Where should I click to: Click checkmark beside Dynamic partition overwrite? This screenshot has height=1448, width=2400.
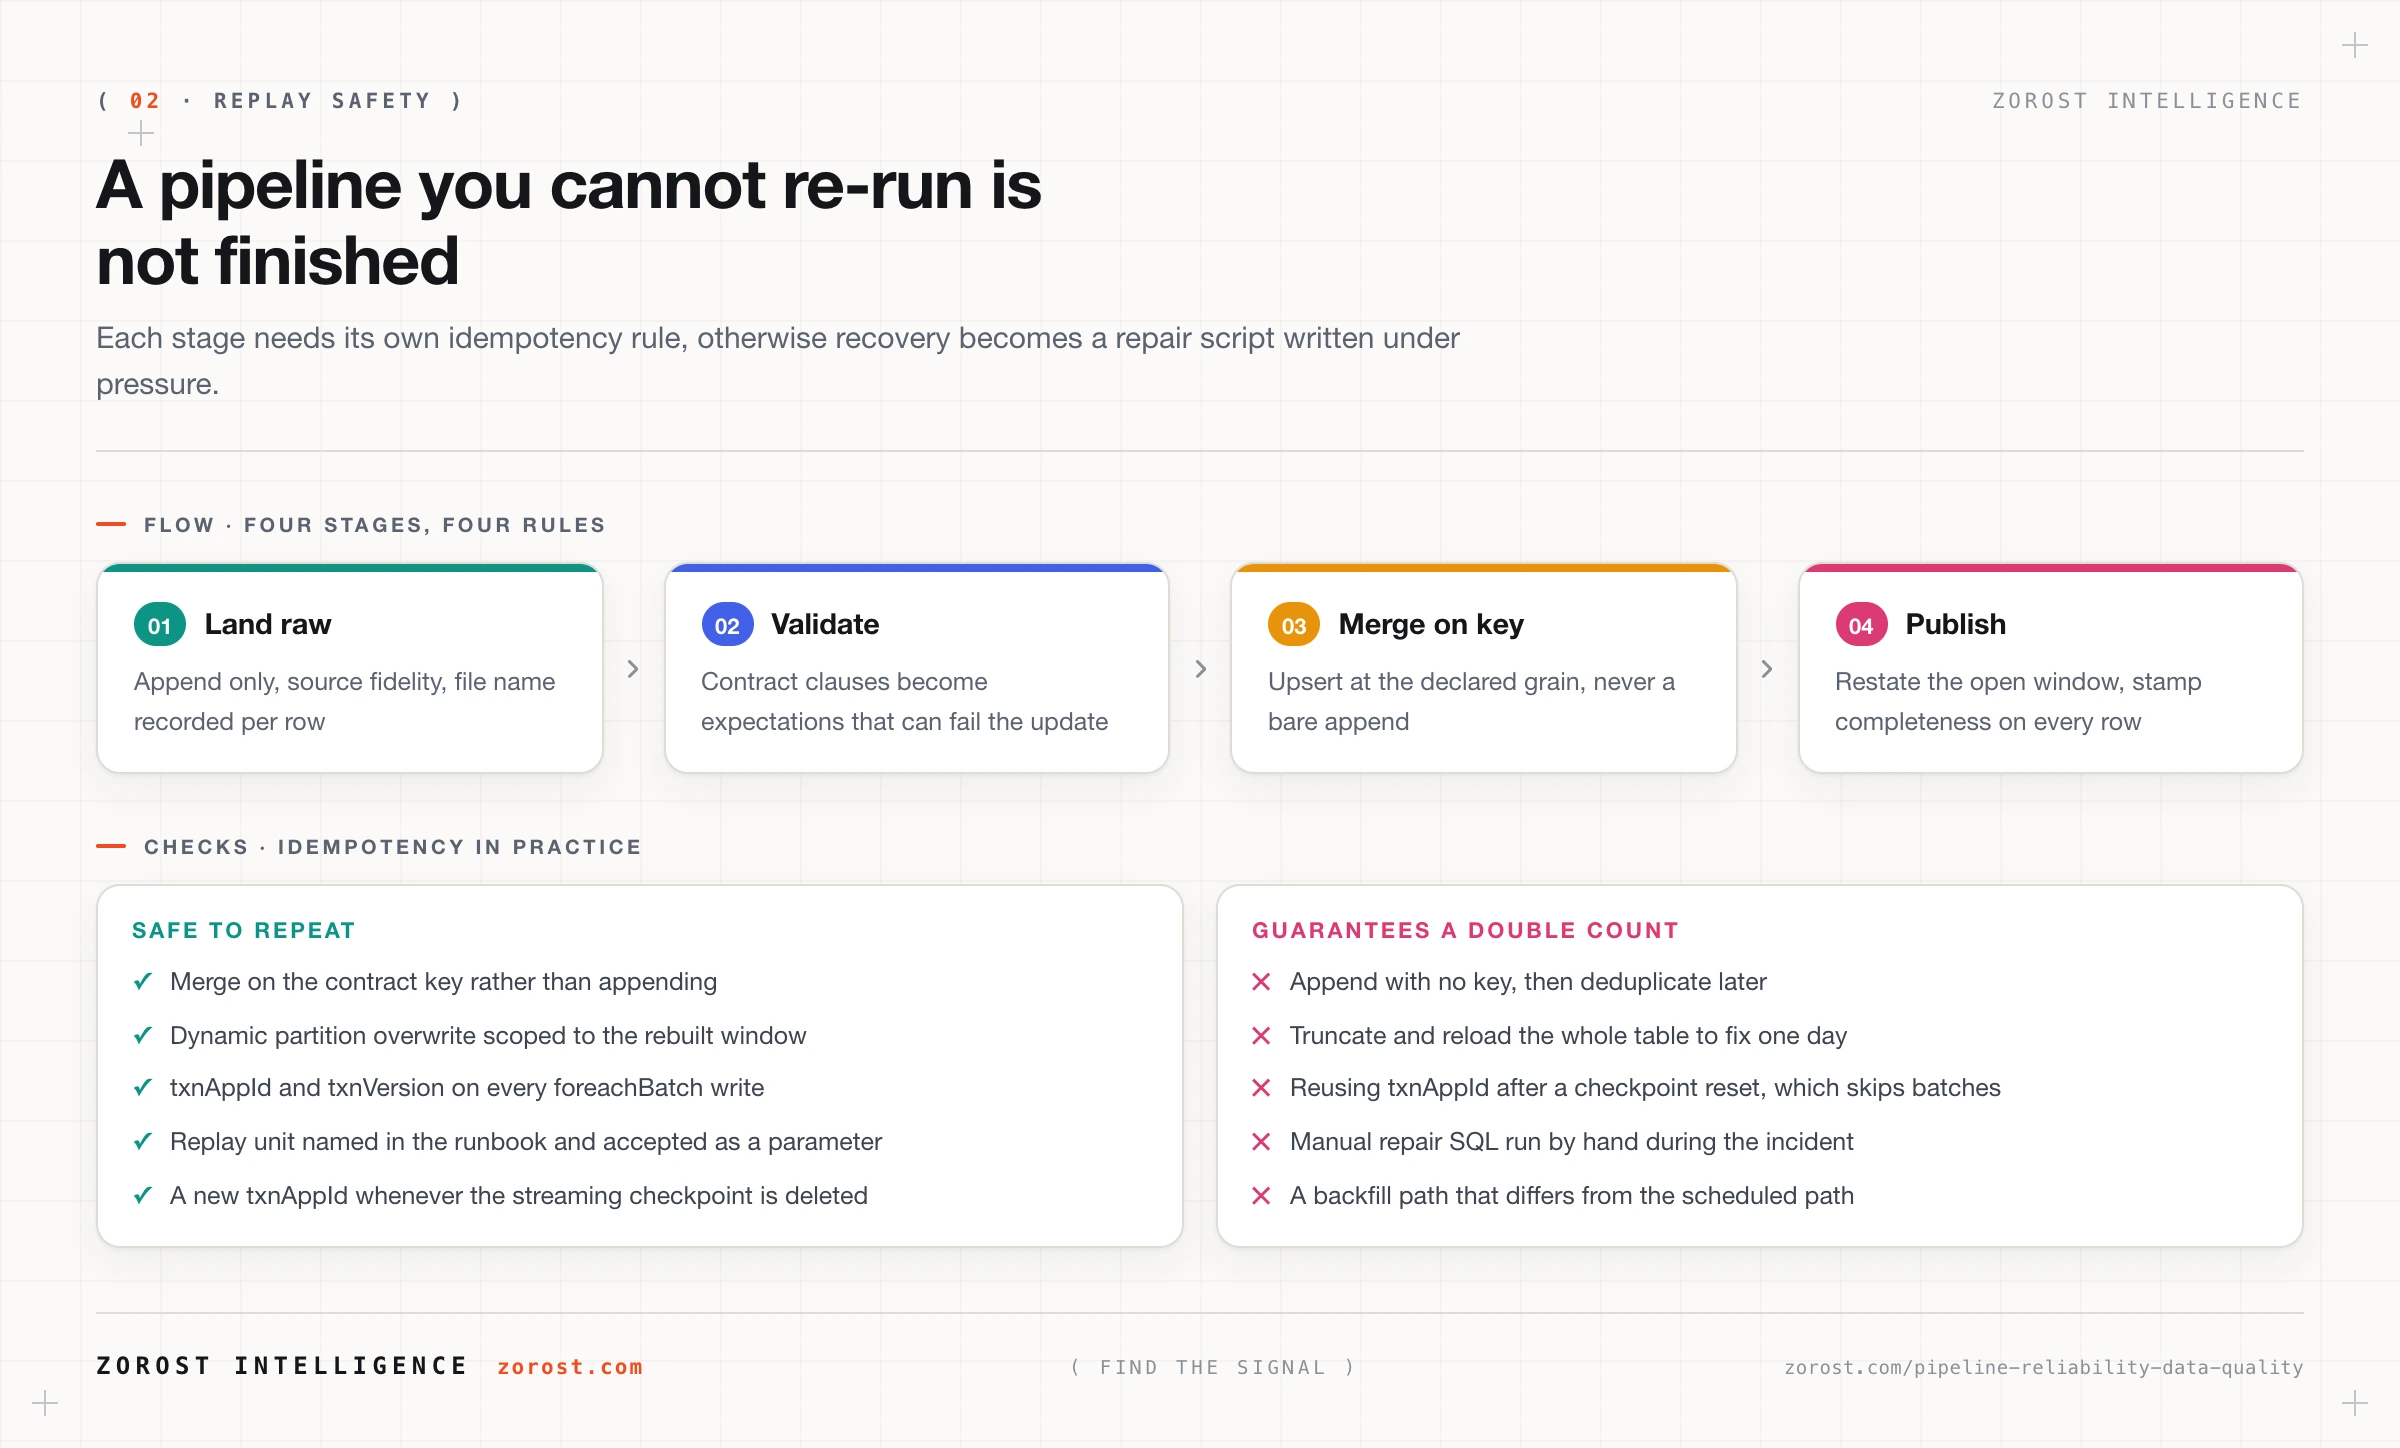(143, 1036)
